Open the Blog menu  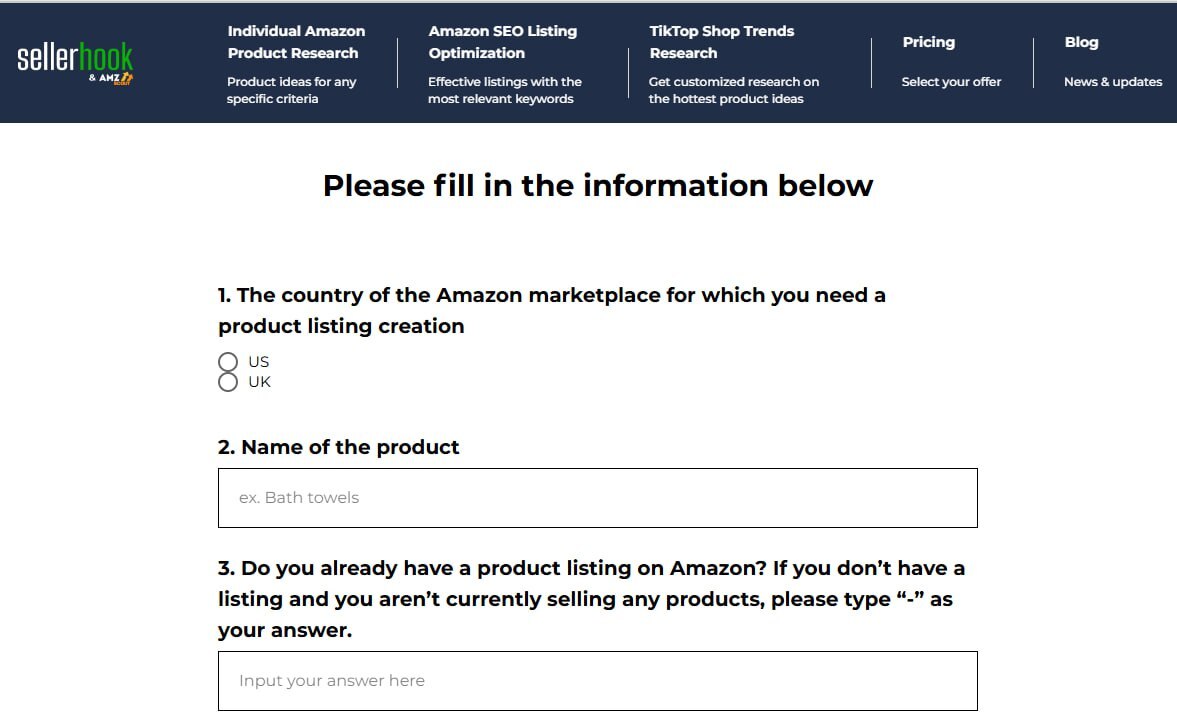(x=1081, y=42)
